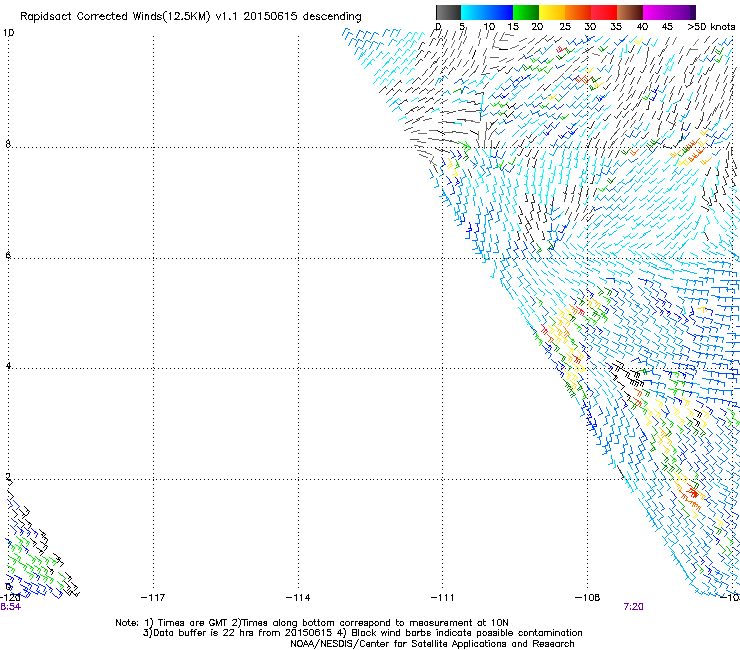
Task: Click the latitude 10 label at top left
Action: (8, 33)
